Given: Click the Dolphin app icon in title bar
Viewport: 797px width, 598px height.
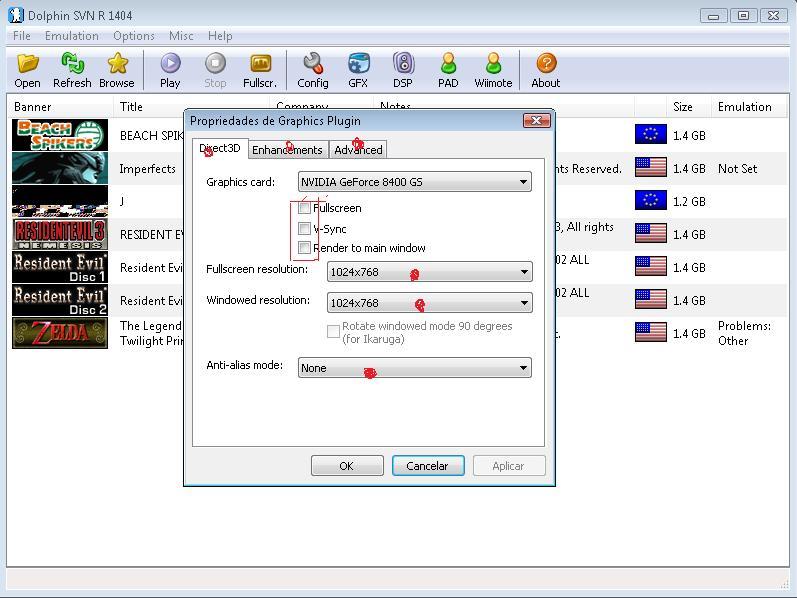Looking at the screenshot, I should coord(16,15).
